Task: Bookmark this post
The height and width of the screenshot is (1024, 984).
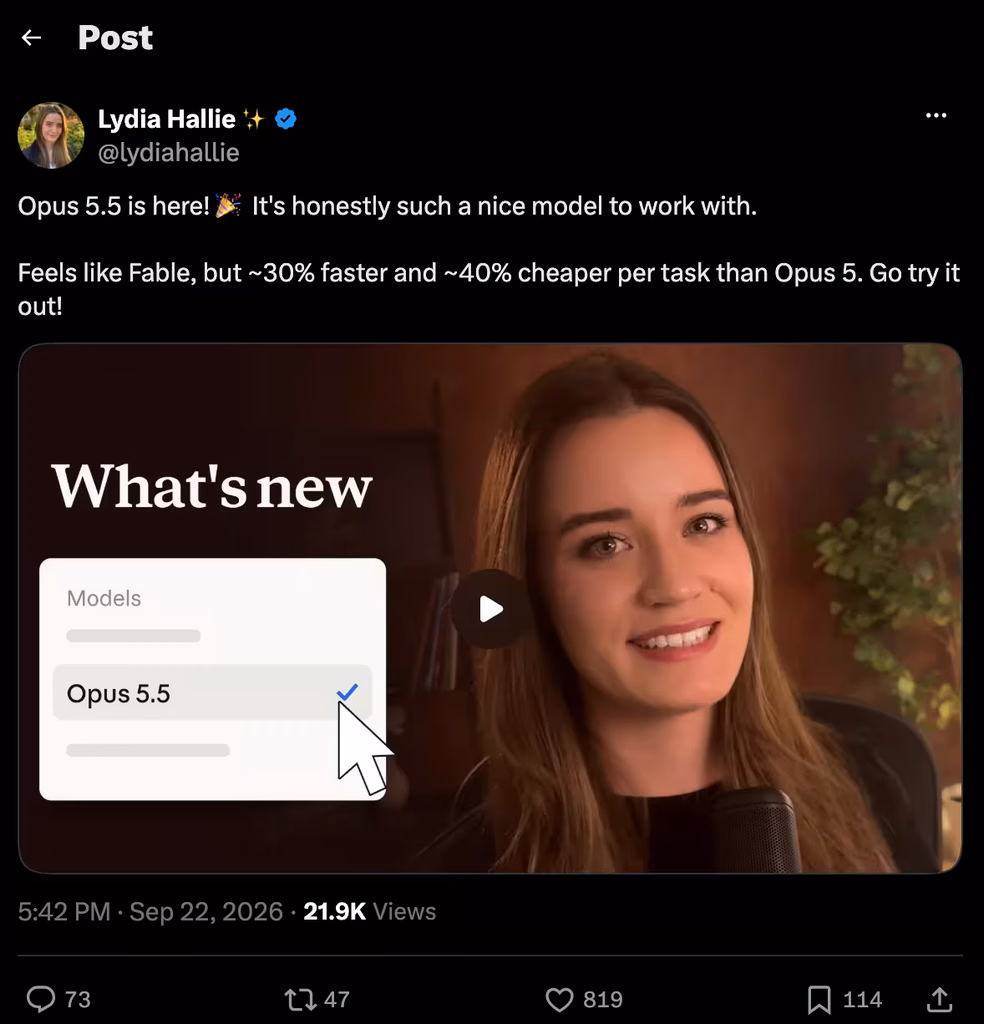Action: pyautogui.click(x=819, y=999)
